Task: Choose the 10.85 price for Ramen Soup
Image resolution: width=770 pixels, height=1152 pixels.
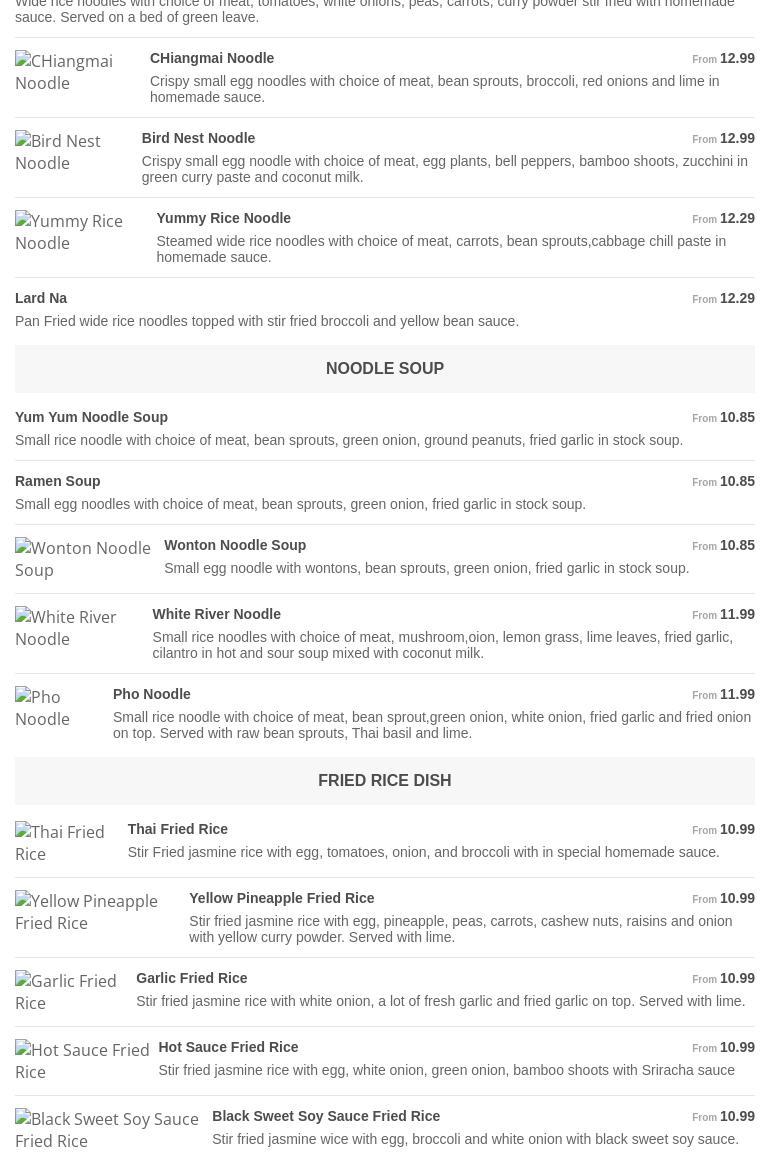Action: [x=737, y=481]
